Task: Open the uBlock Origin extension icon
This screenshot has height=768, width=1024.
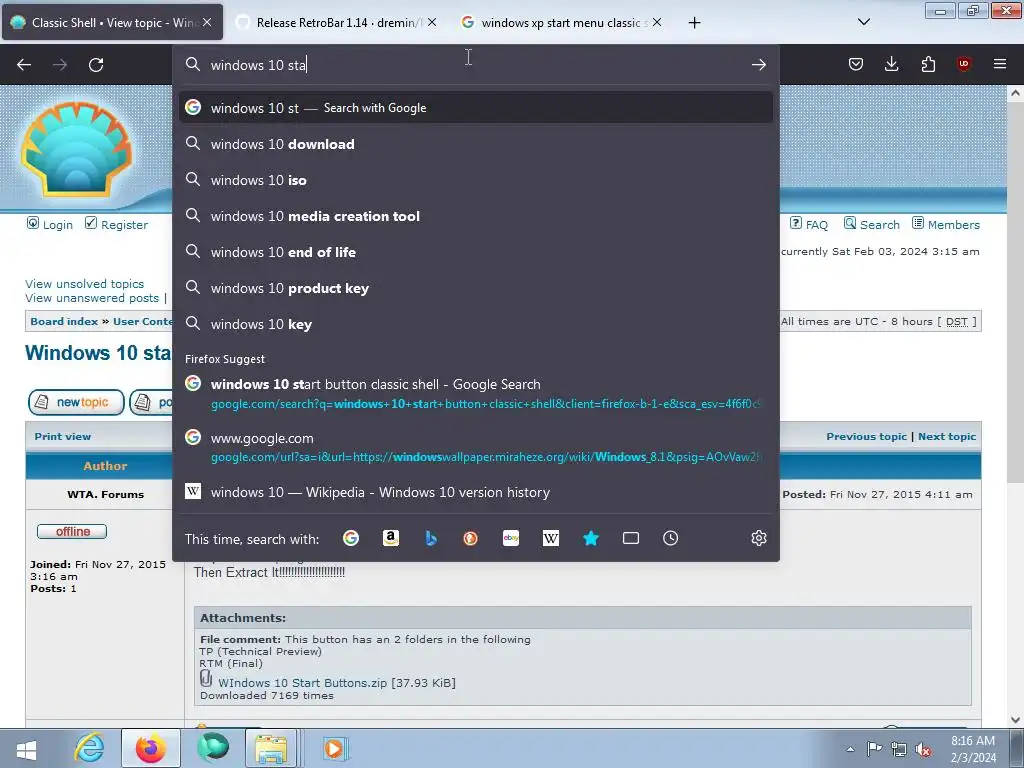Action: 963,64
